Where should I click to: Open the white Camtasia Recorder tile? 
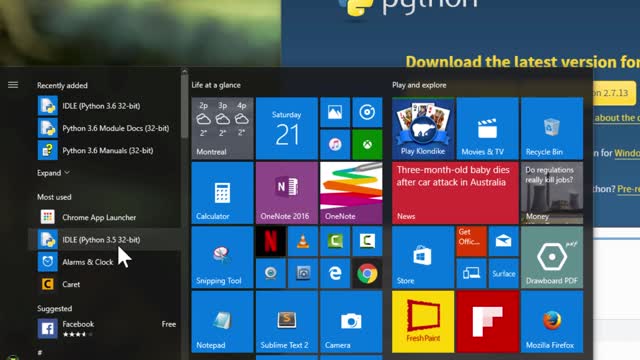pyautogui.click(x=367, y=241)
